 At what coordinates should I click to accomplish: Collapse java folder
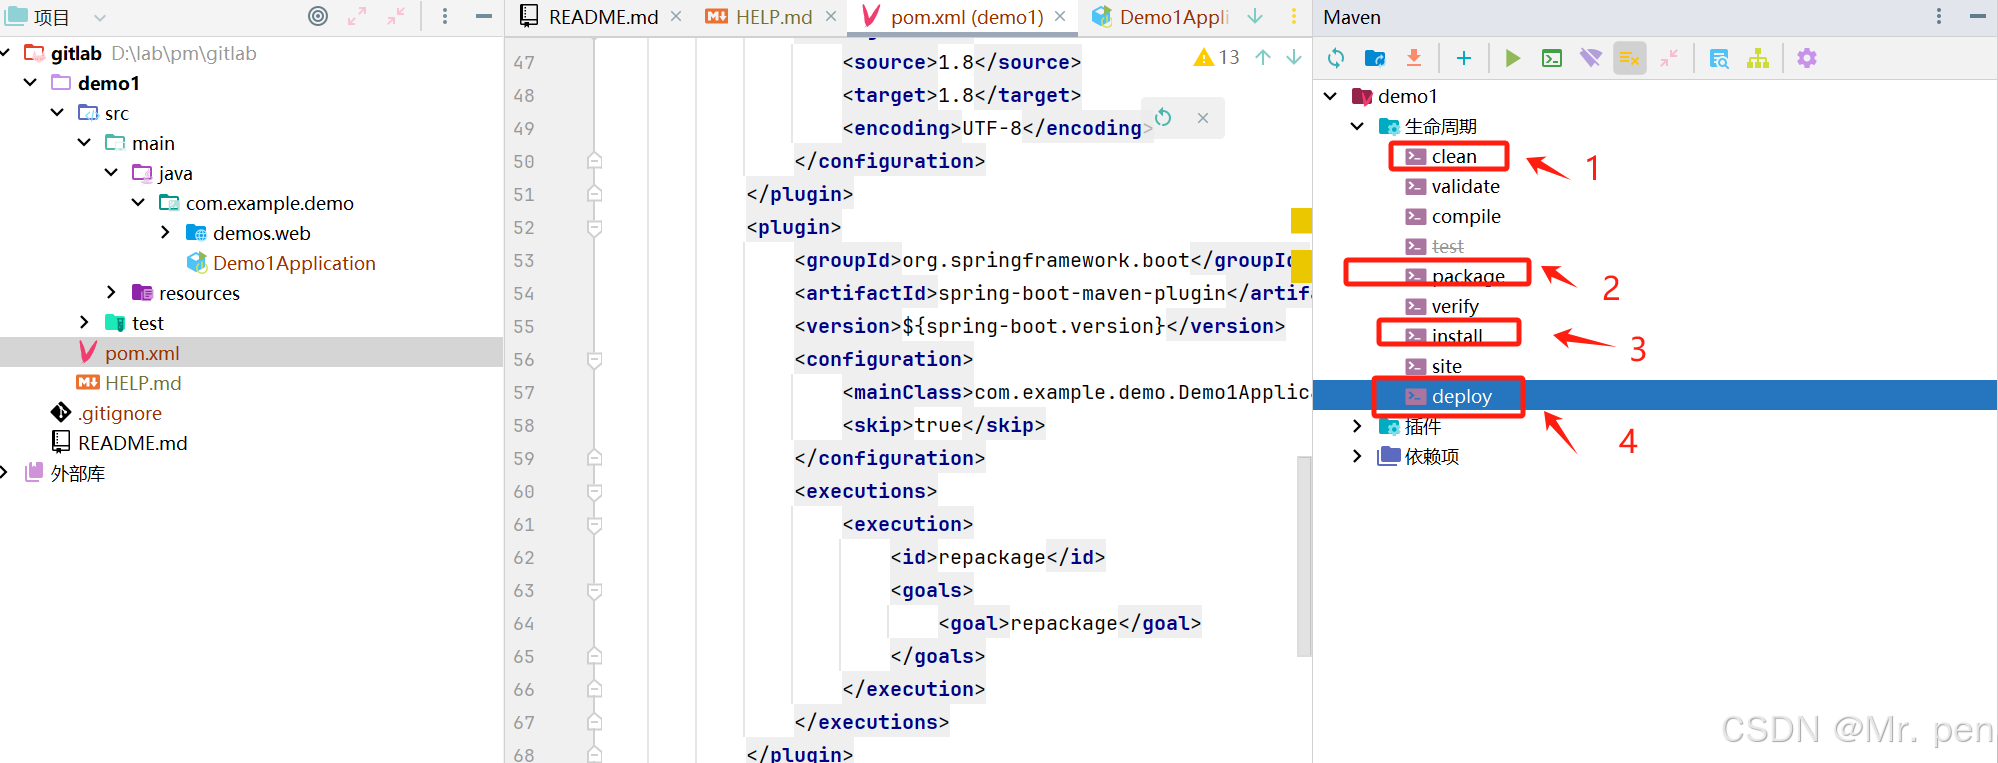pos(111,172)
